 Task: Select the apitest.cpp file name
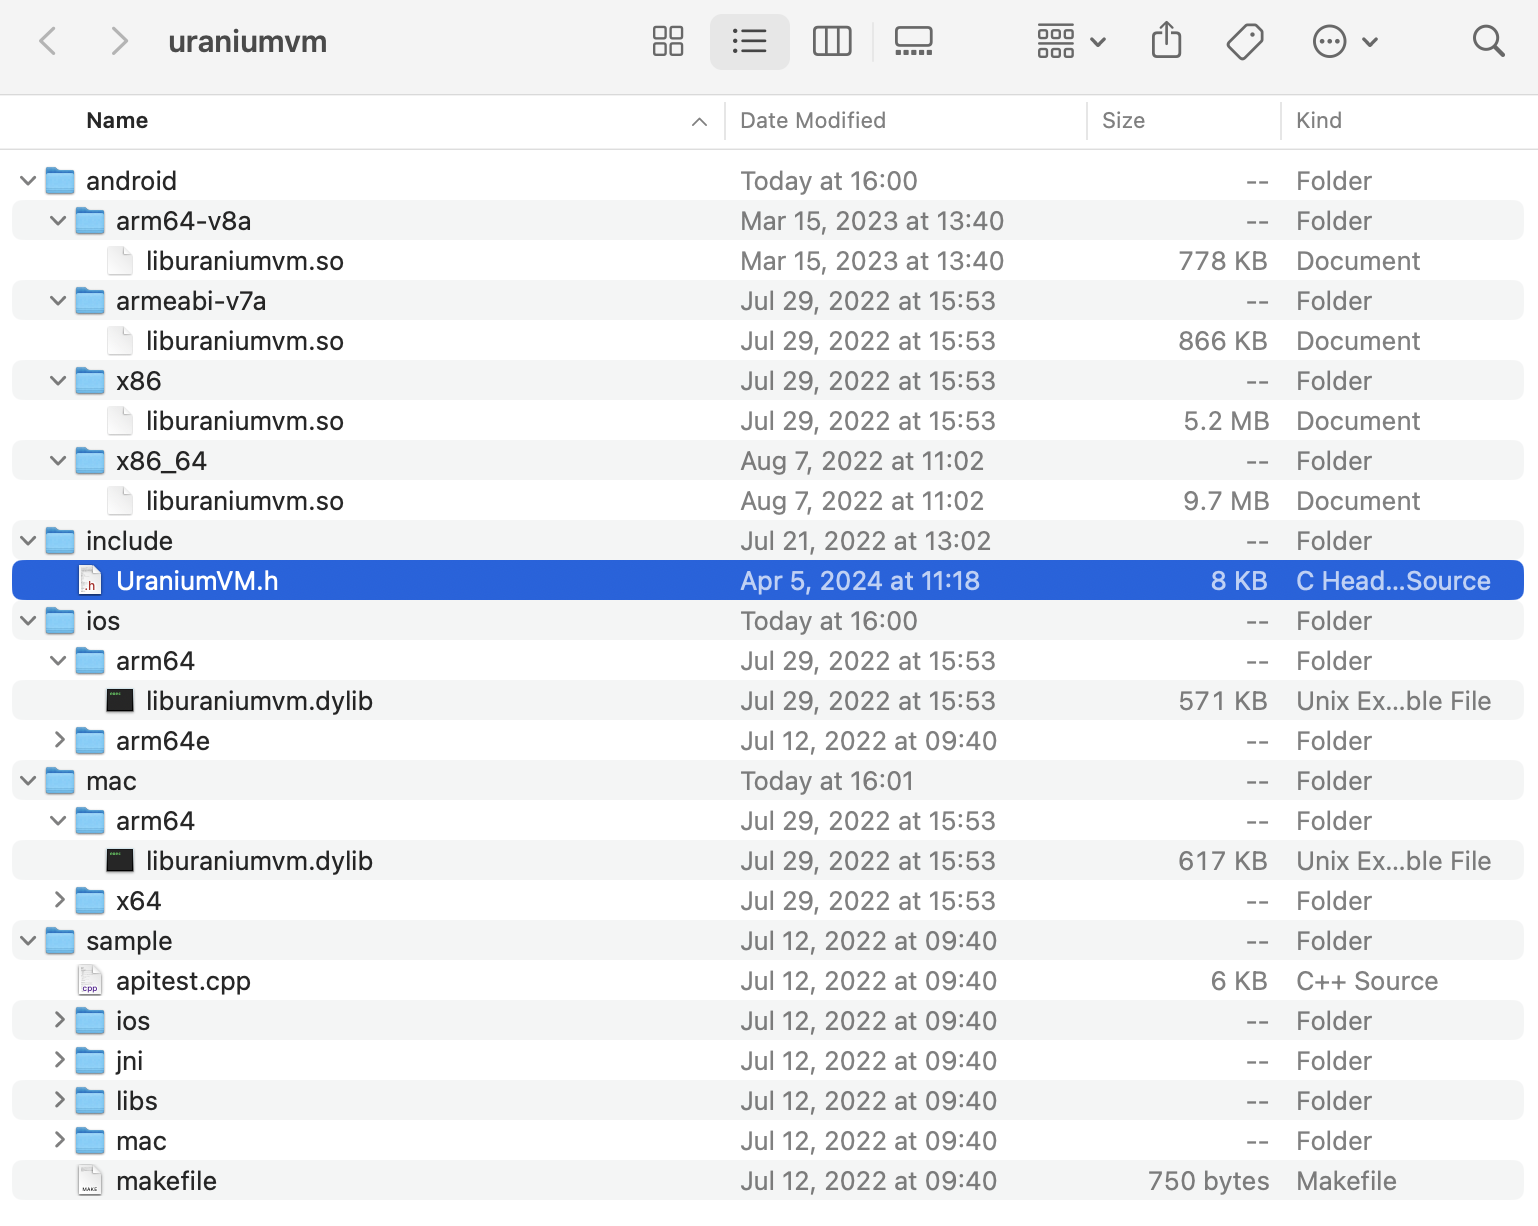(183, 981)
